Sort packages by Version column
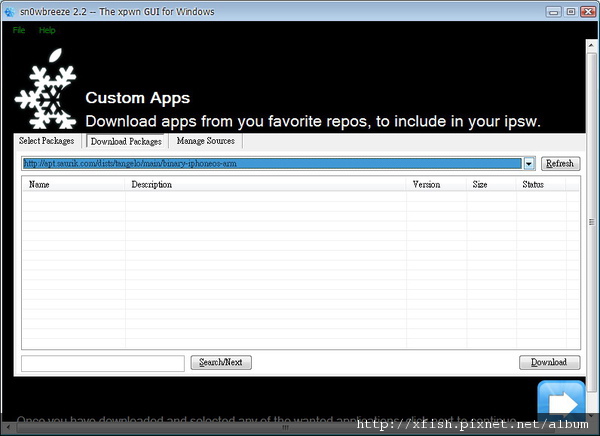Viewport: 600px width, 436px height. tap(436, 185)
